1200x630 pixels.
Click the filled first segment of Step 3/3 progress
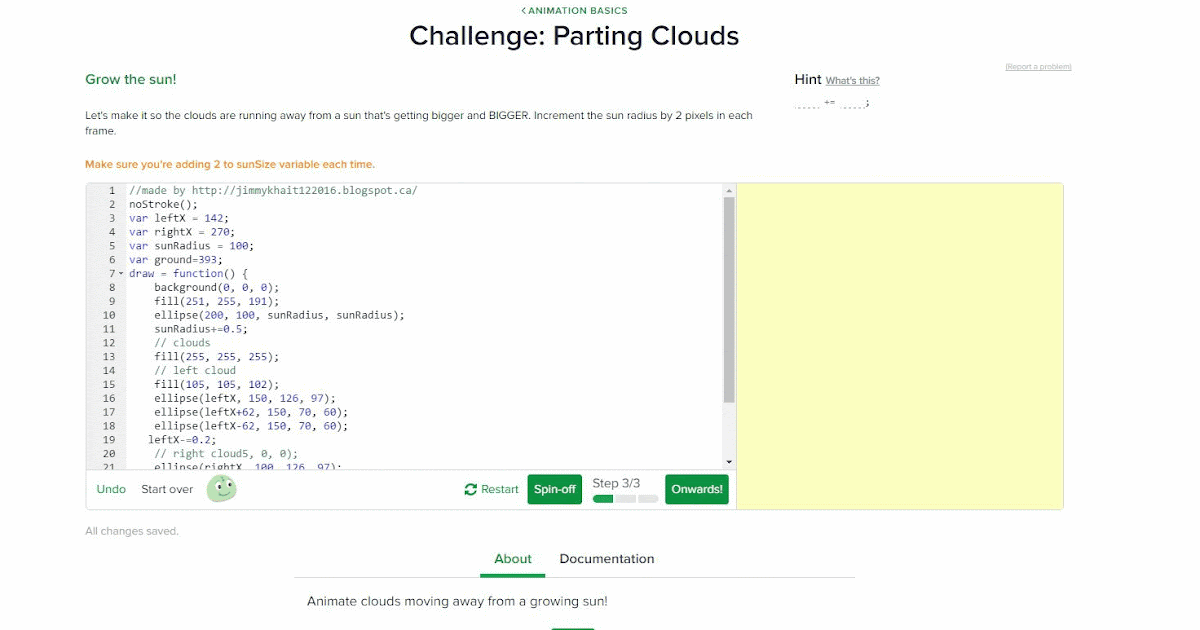pos(602,497)
